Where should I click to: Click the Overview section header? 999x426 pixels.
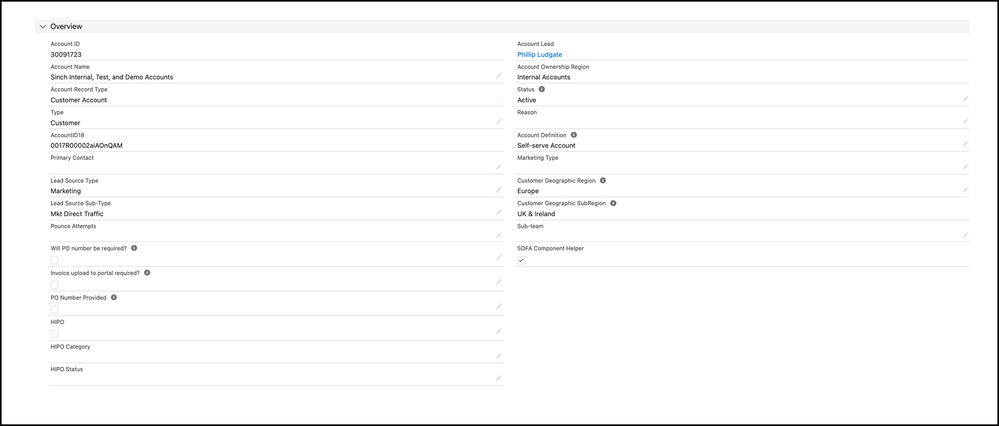click(502, 27)
